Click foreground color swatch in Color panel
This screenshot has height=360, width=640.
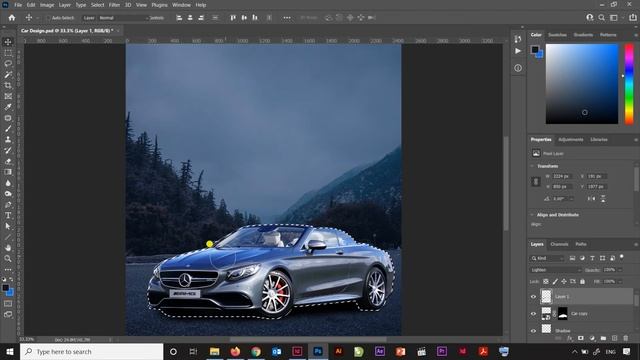[535, 50]
